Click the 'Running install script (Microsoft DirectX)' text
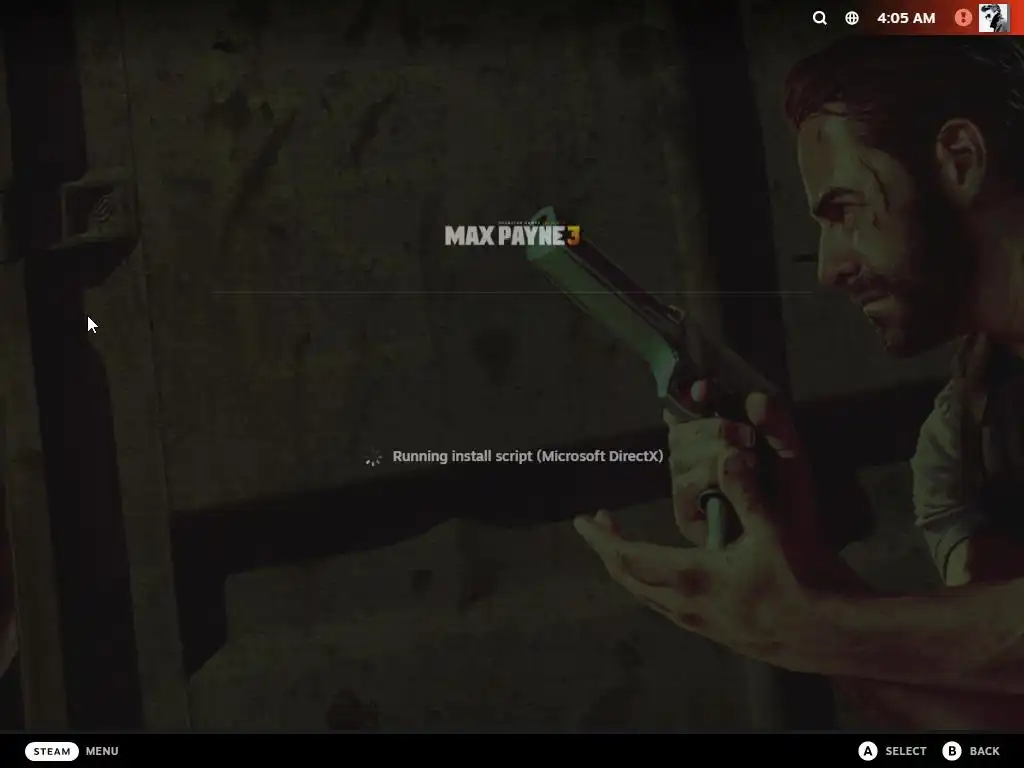The width and height of the screenshot is (1024, 768). (528, 456)
